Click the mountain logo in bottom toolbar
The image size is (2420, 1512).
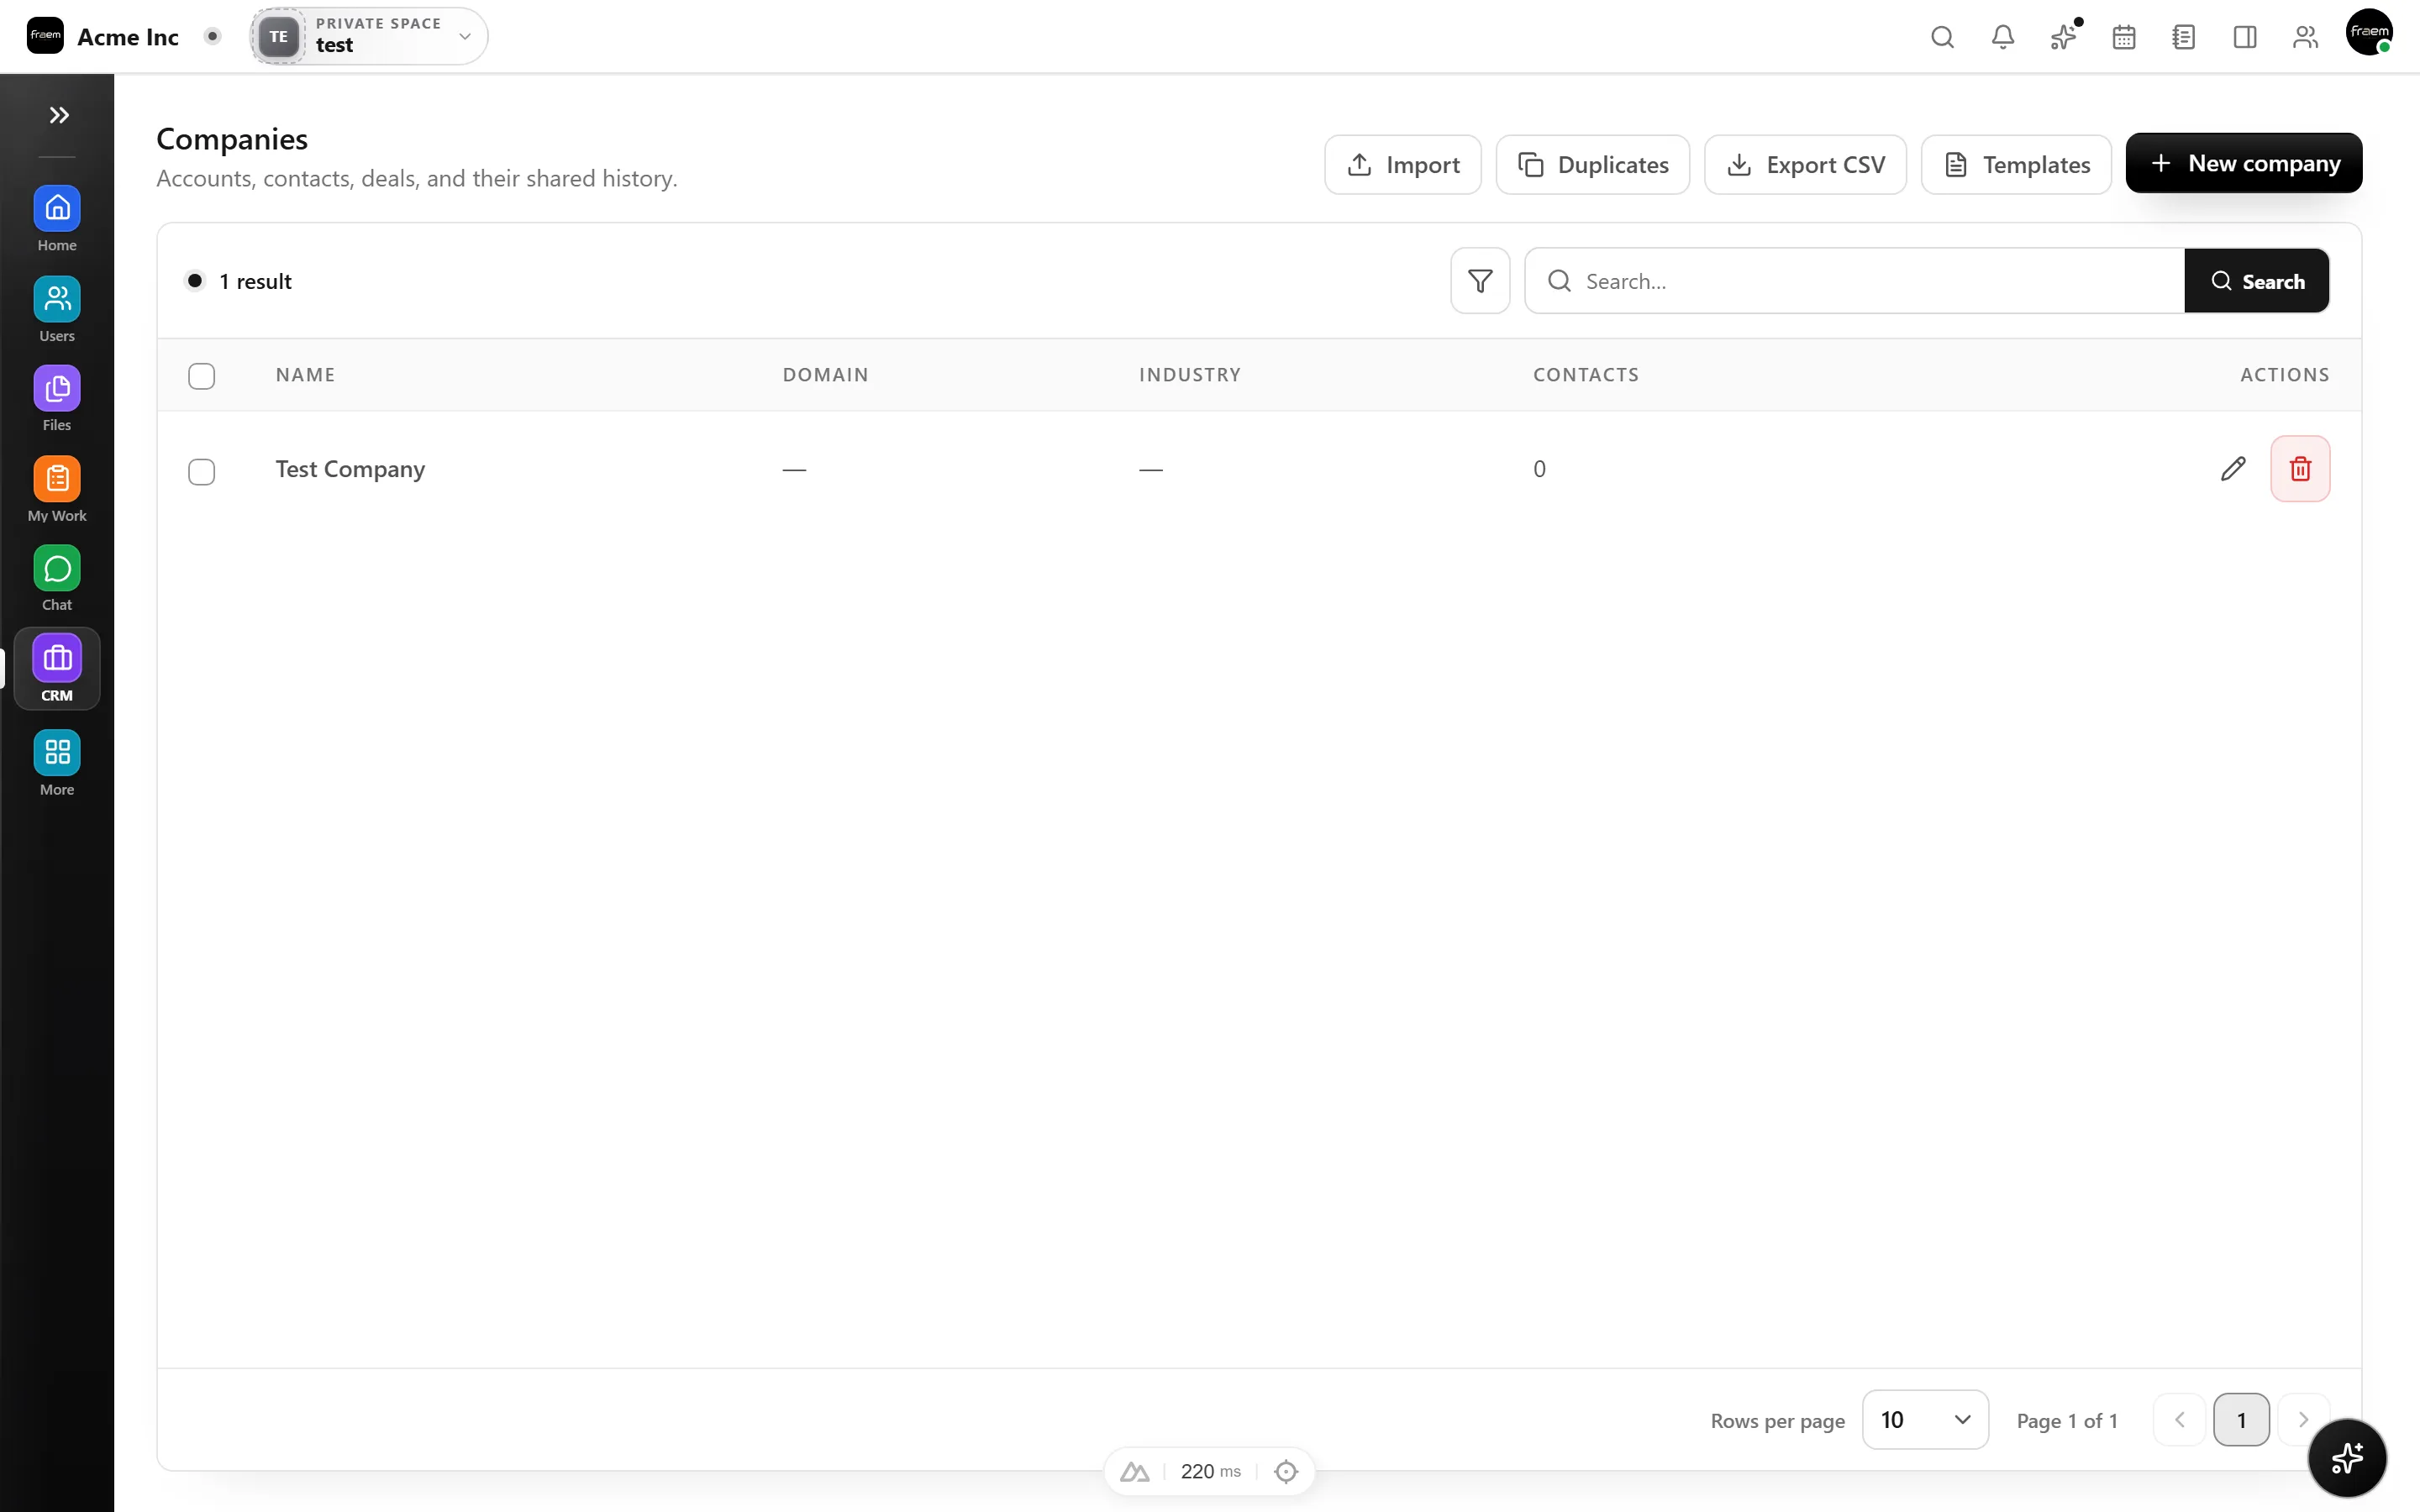coord(1134,1471)
